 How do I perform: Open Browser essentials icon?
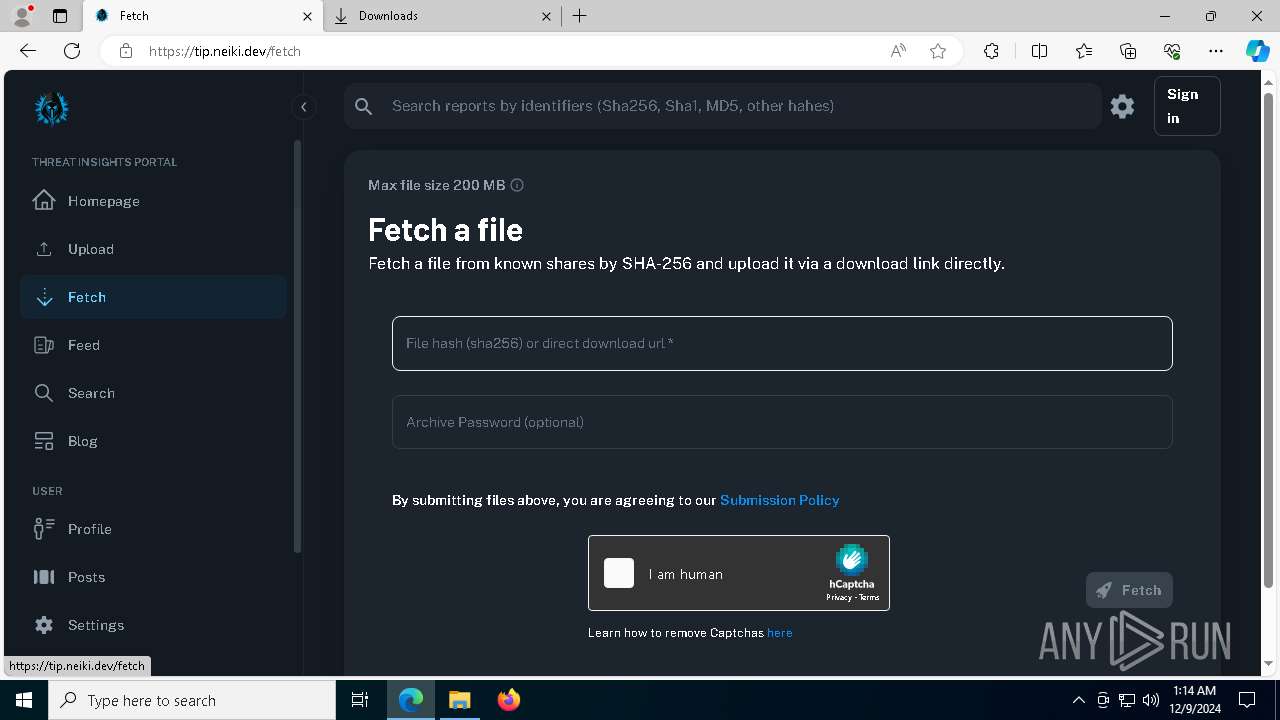pyautogui.click(x=1172, y=51)
